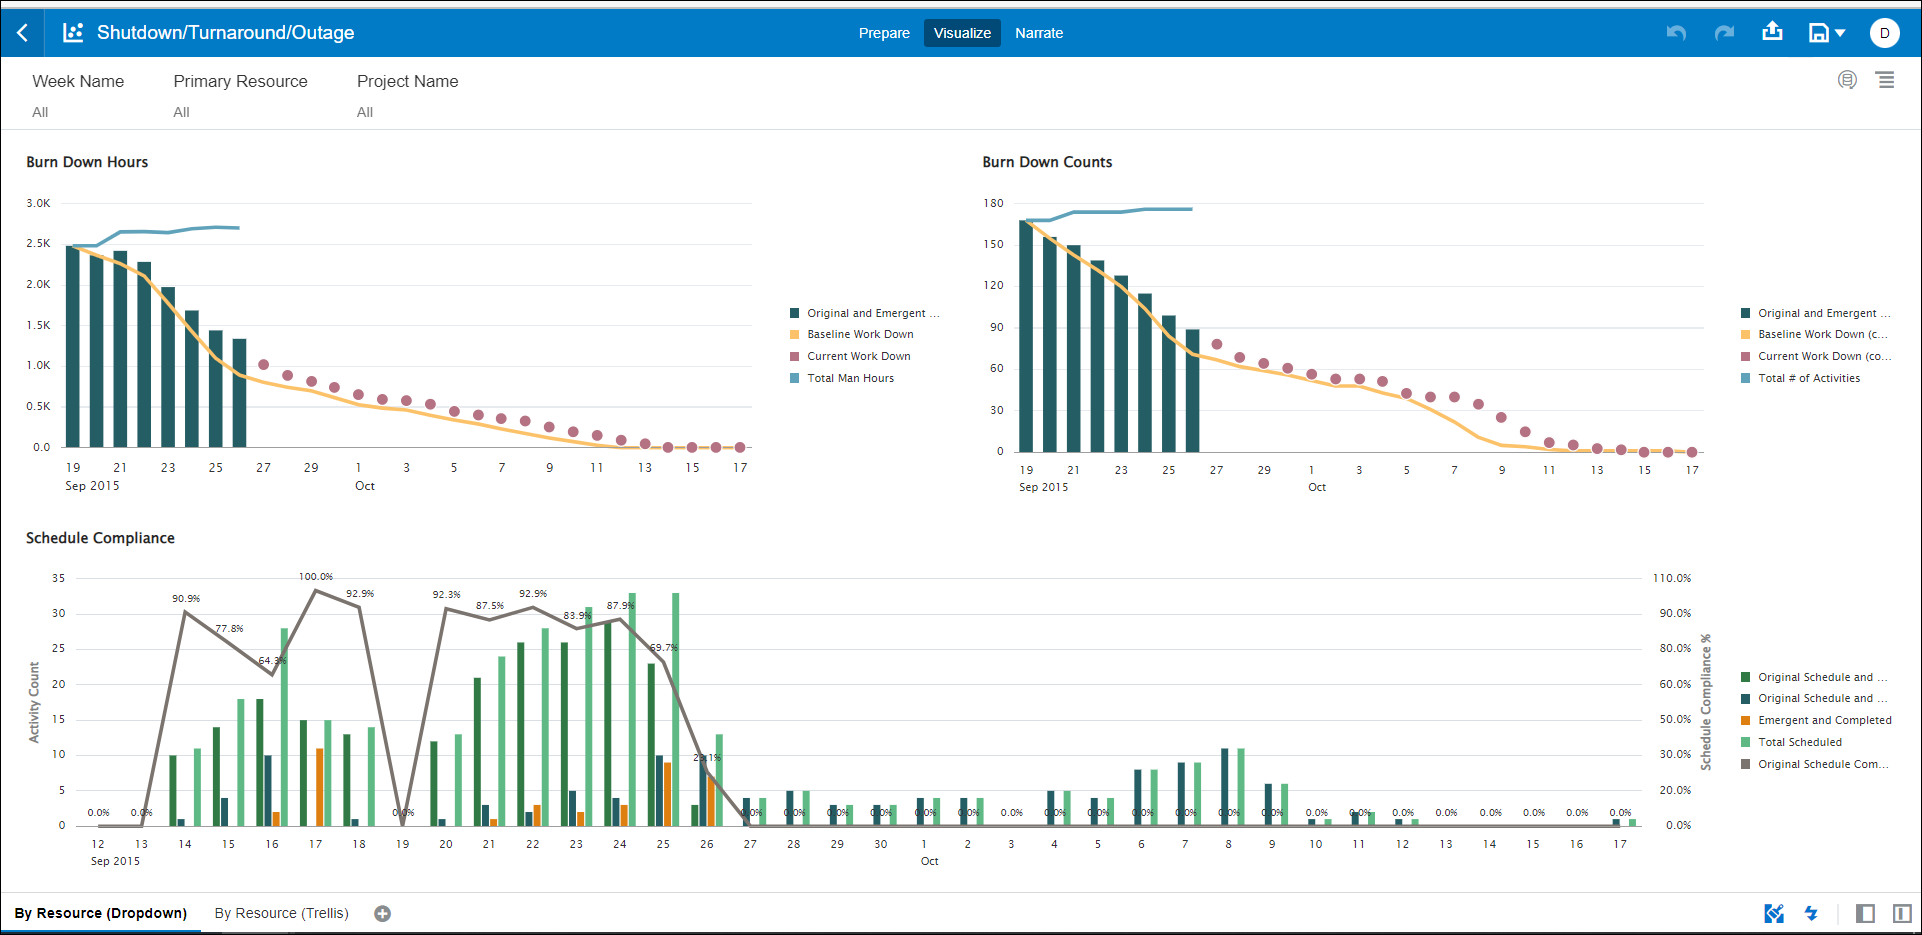1922x935 pixels.
Task: Click Total Man Hours legend swatch
Action: point(795,378)
